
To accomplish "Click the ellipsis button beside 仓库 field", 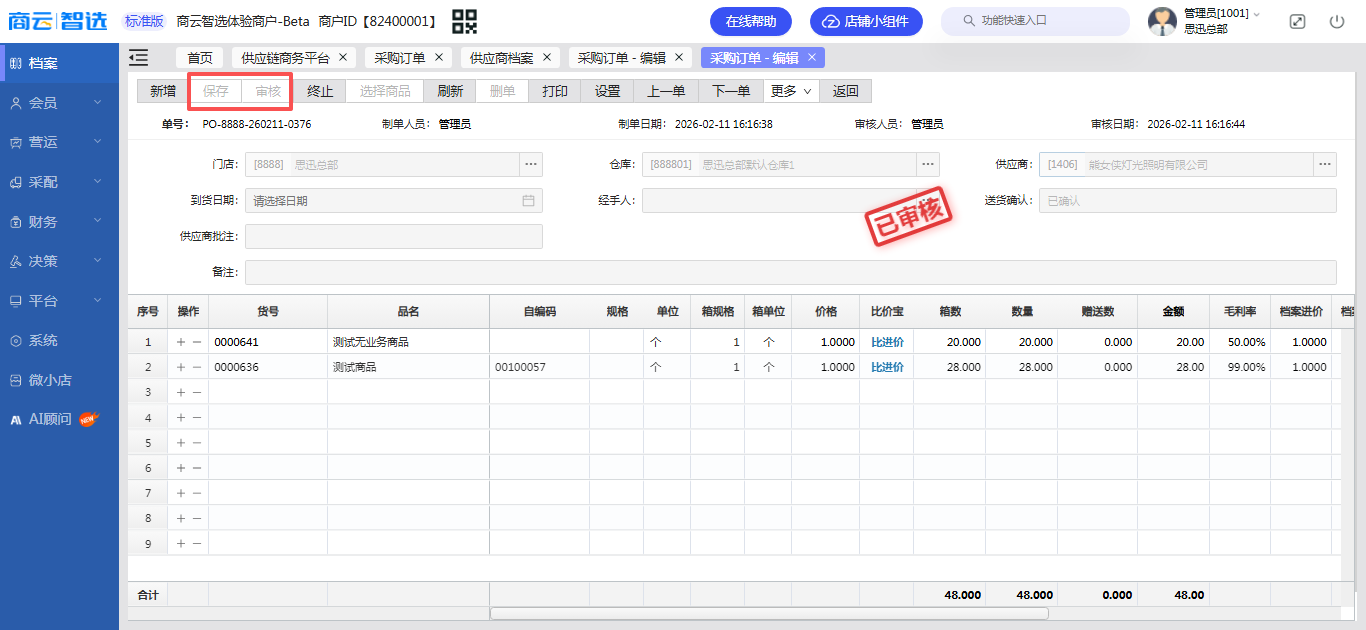I will click(x=928, y=164).
